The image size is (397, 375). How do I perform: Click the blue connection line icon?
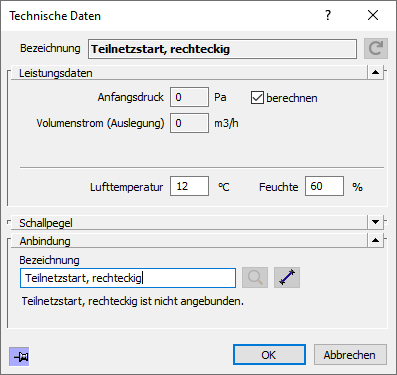pyautogui.click(x=287, y=277)
